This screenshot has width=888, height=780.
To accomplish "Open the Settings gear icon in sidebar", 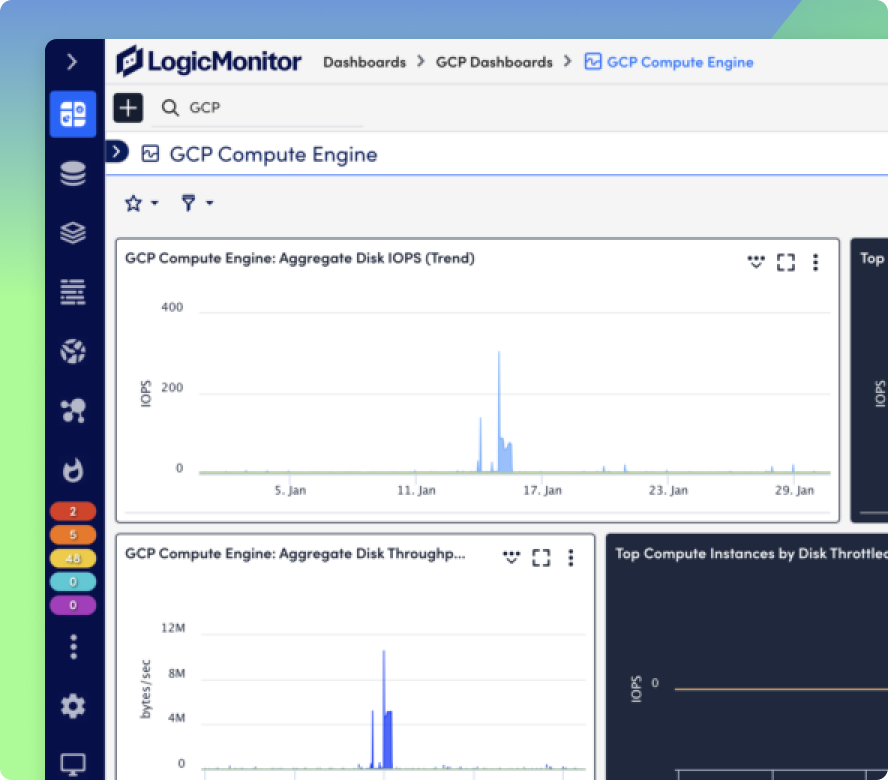I will pos(72,706).
